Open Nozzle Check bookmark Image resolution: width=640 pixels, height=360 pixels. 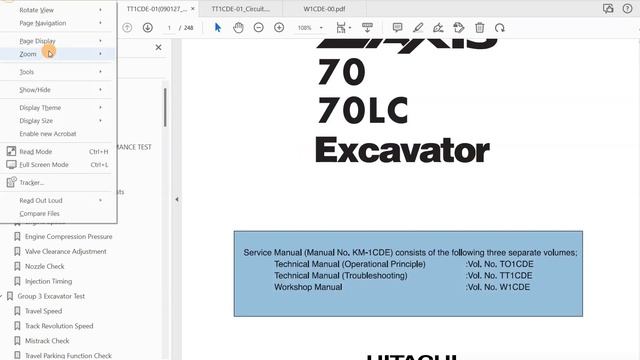[x=44, y=267]
